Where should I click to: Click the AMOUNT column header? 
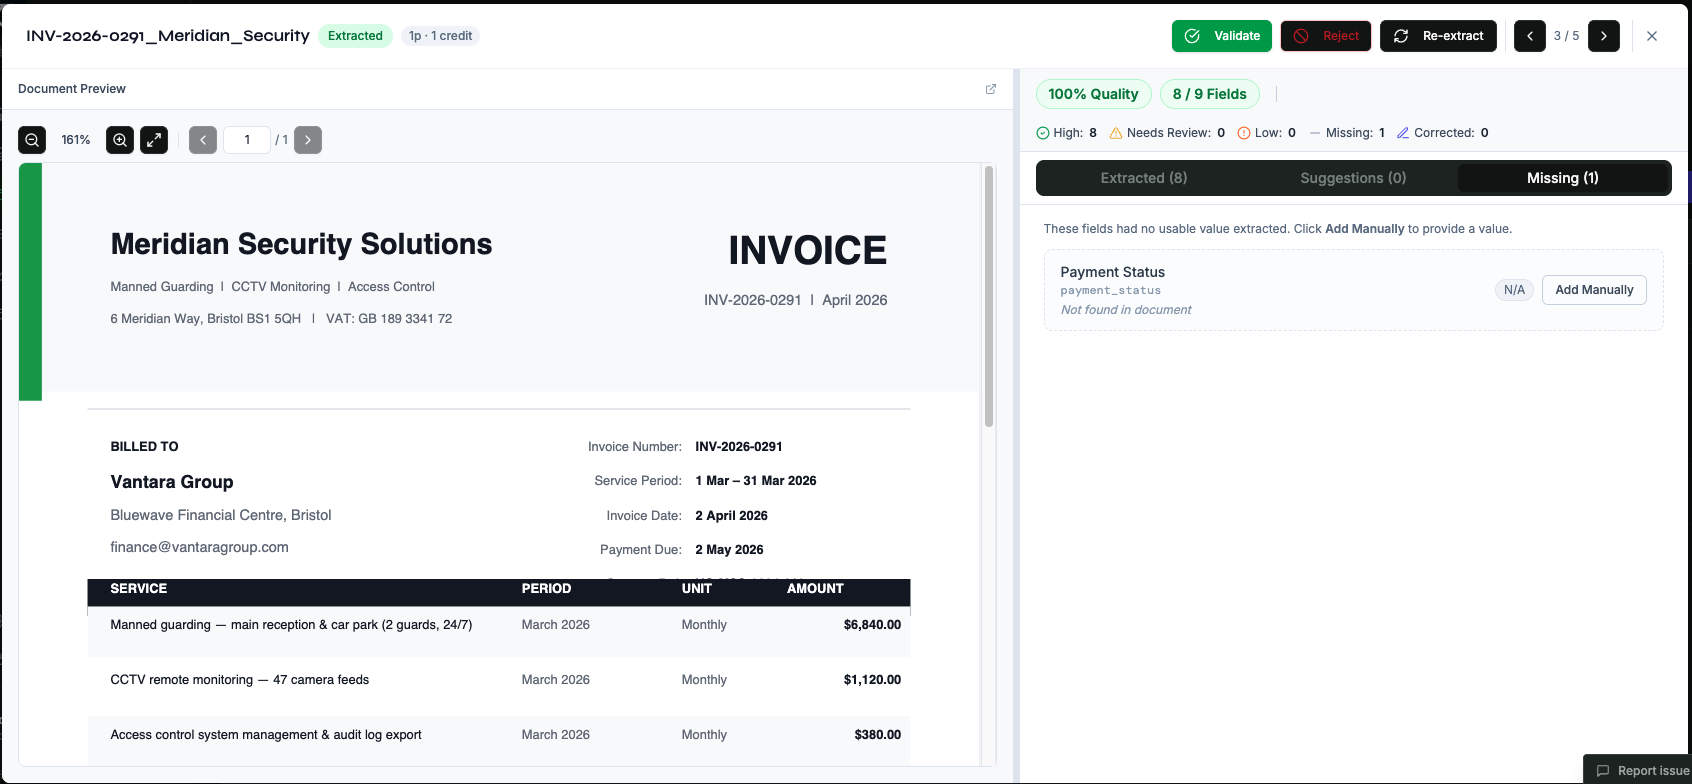coord(815,589)
